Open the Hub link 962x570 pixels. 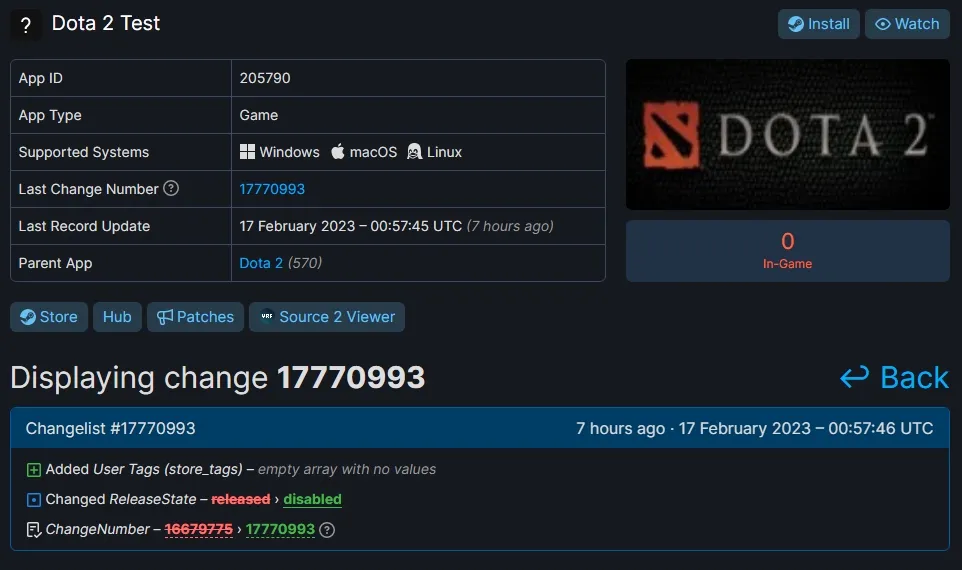pyautogui.click(x=117, y=317)
